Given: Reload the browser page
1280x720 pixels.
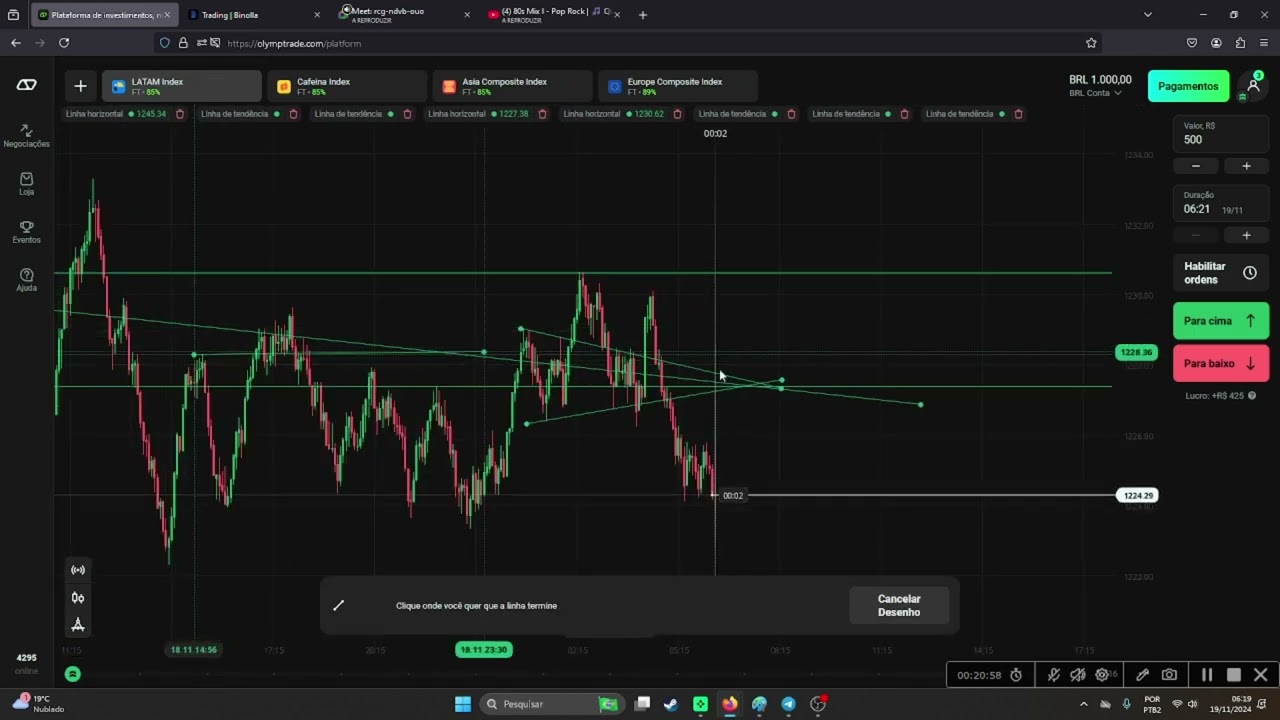Looking at the screenshot, I should (x=64, y=43).
